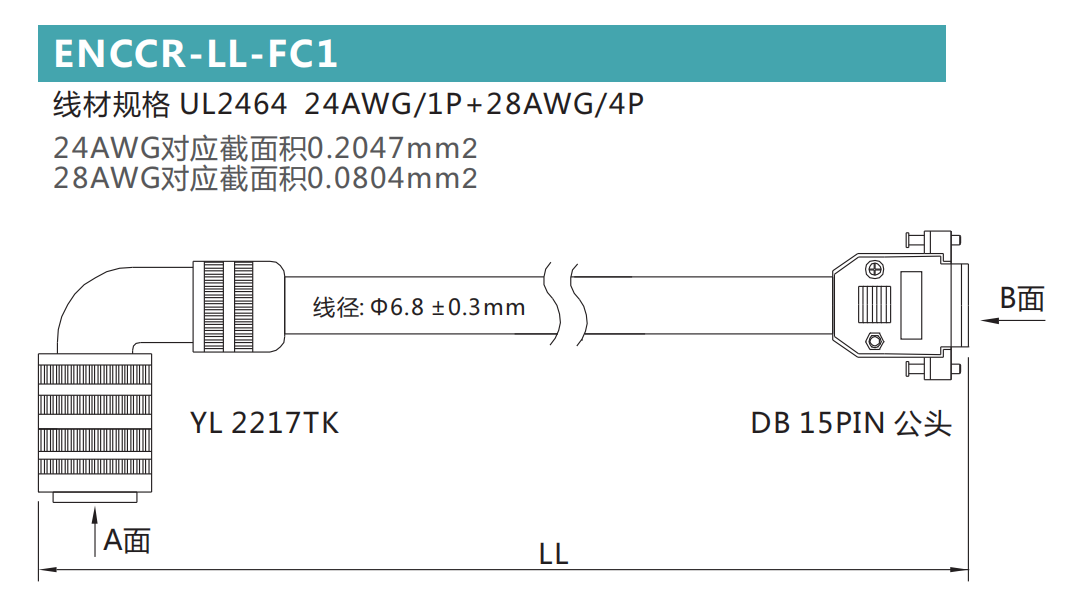Click the ENCCR-LL-FC1 title banner

pyautogui.click(x=492, y=53)
